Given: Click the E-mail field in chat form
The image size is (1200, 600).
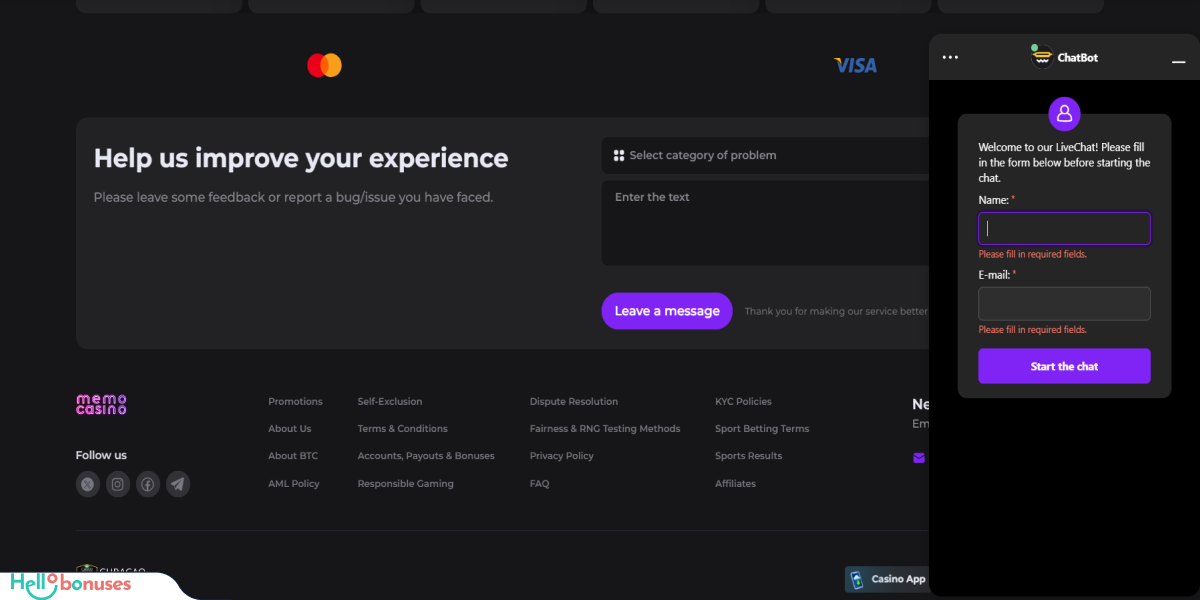Looking at the screenshot, I should 1064,304.
